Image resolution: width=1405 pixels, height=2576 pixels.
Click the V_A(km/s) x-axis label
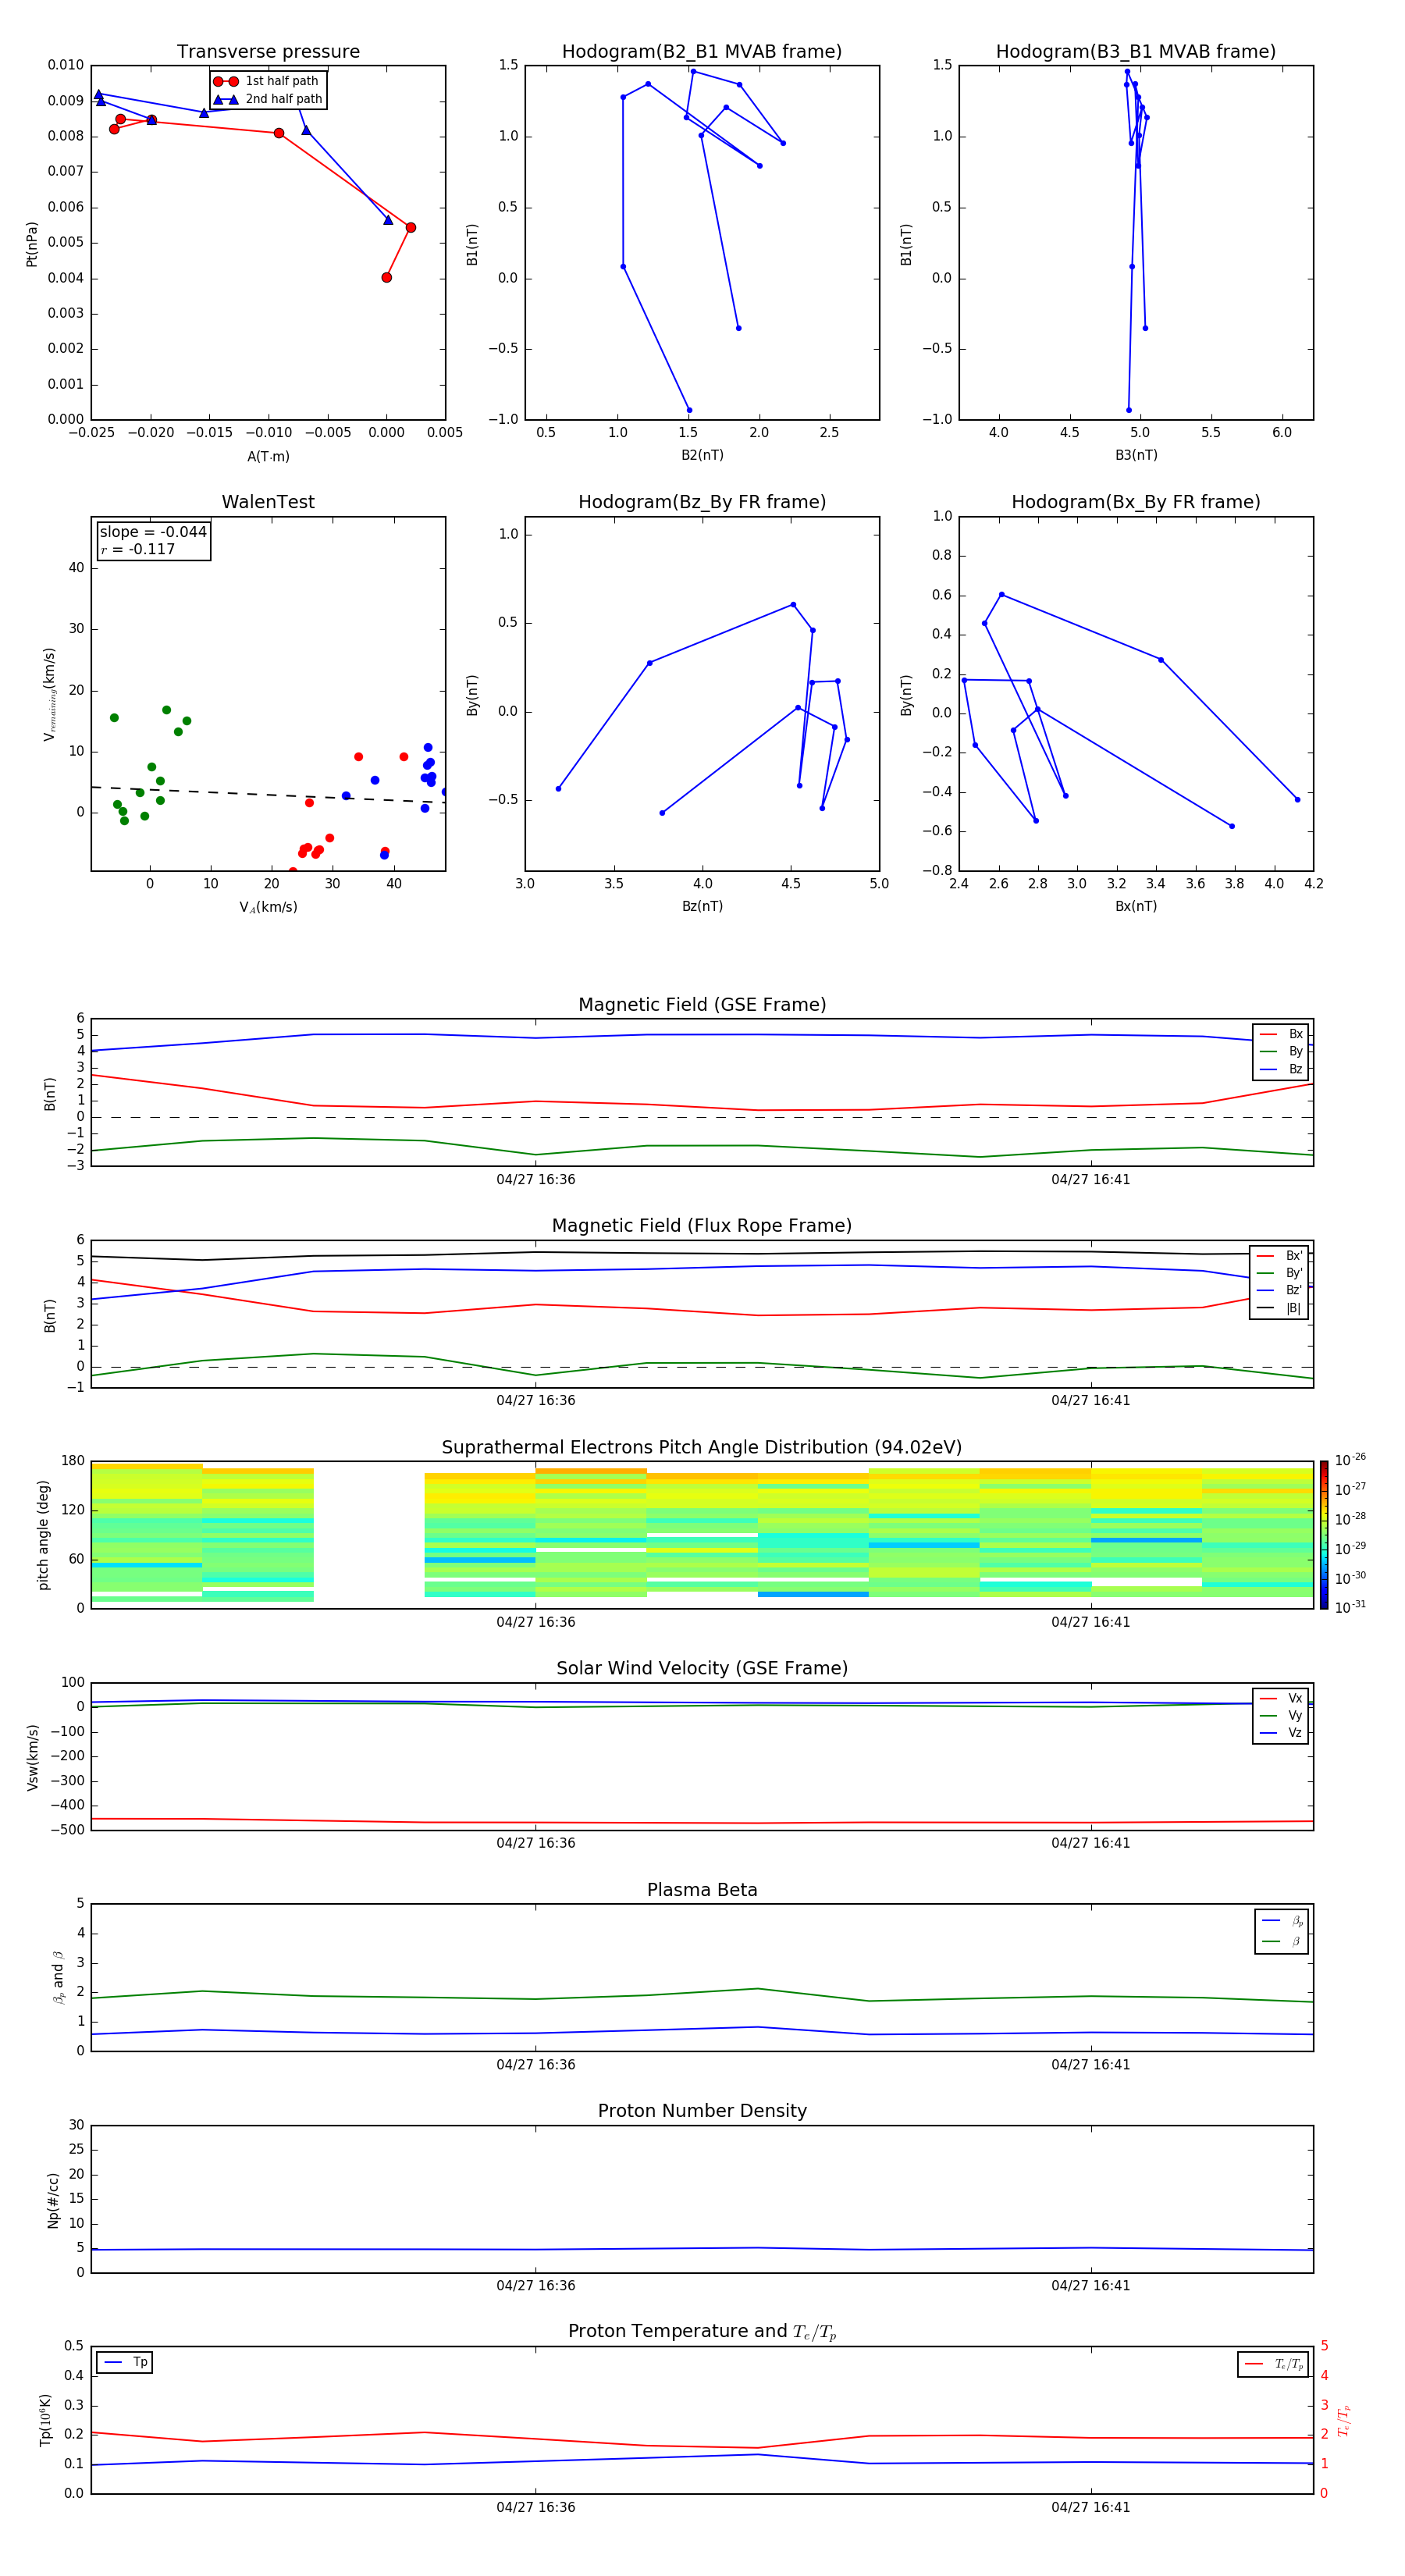[x=268, y=907]
